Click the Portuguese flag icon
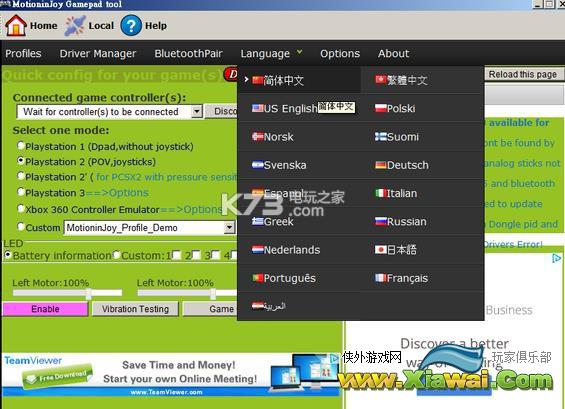 click(258, 278)
